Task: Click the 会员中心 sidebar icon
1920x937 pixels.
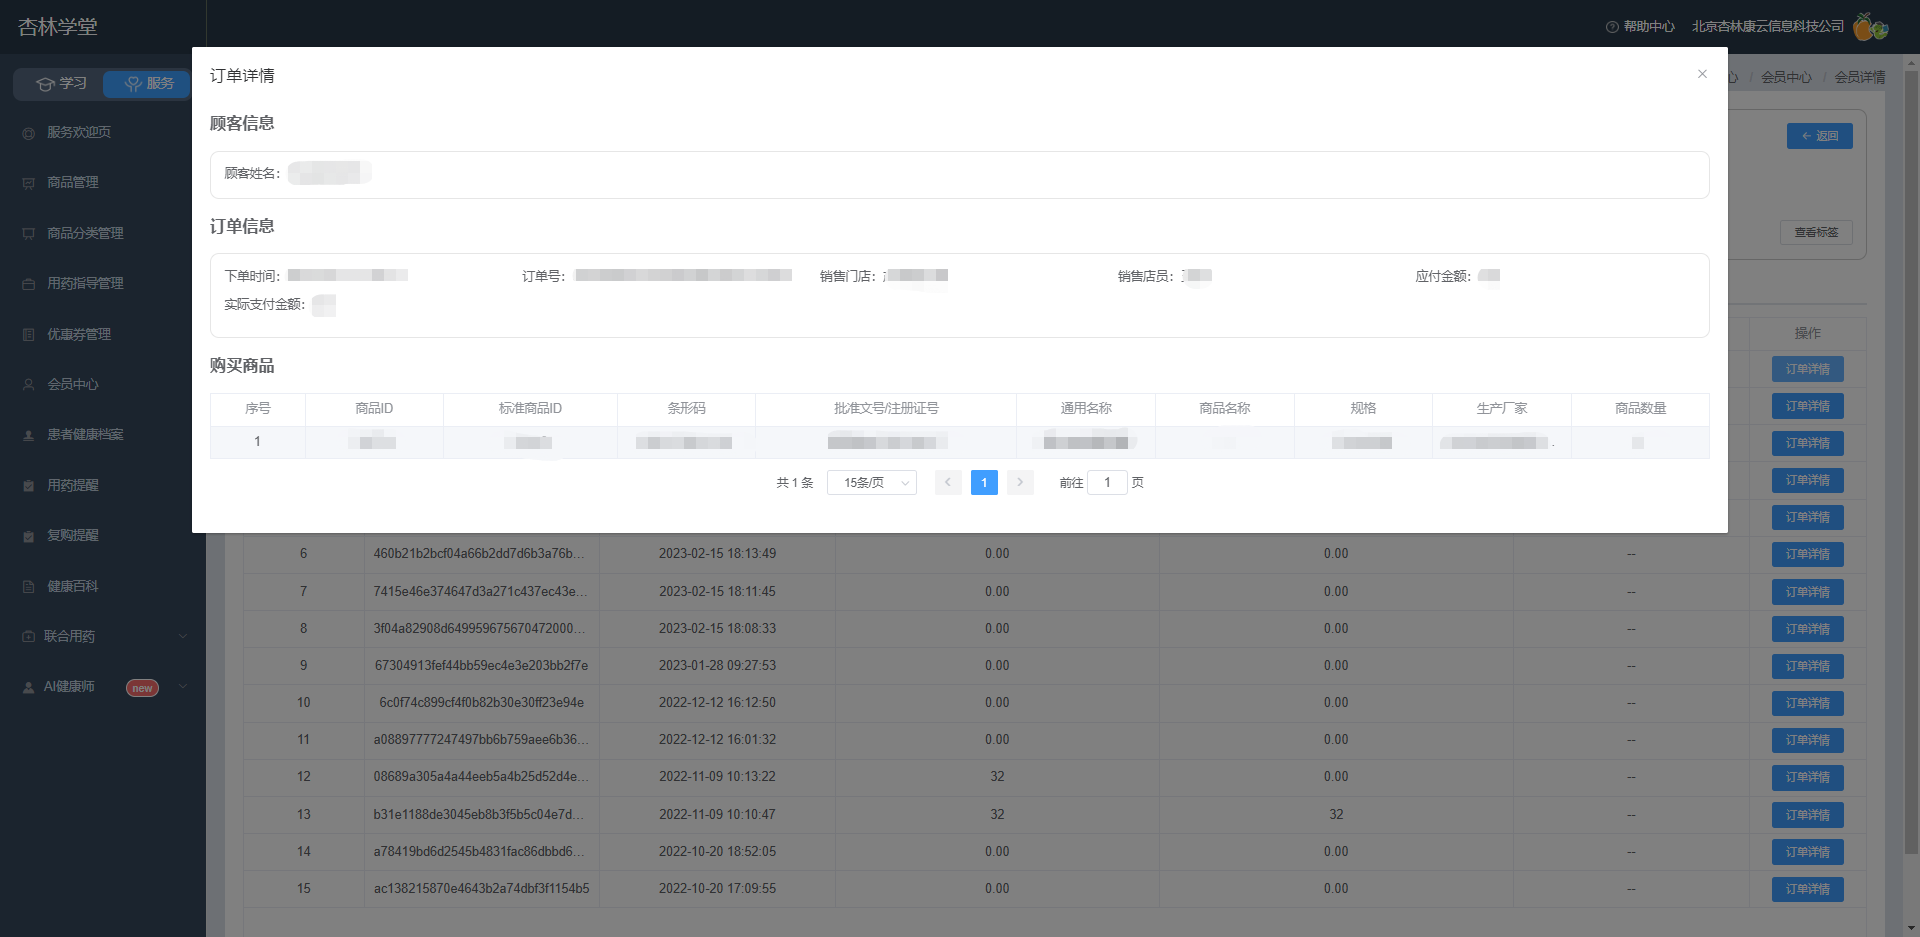Action: [x=29, y=384]
